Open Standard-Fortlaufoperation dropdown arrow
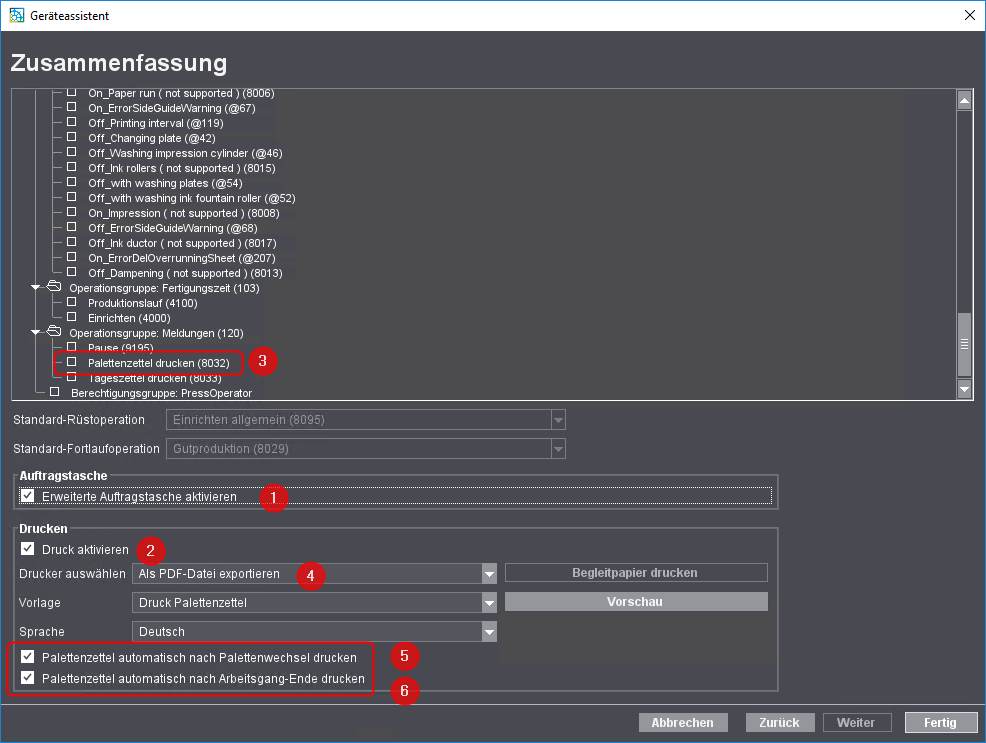Viewport: 986px width, 743px height. click(x=558, y=449)
